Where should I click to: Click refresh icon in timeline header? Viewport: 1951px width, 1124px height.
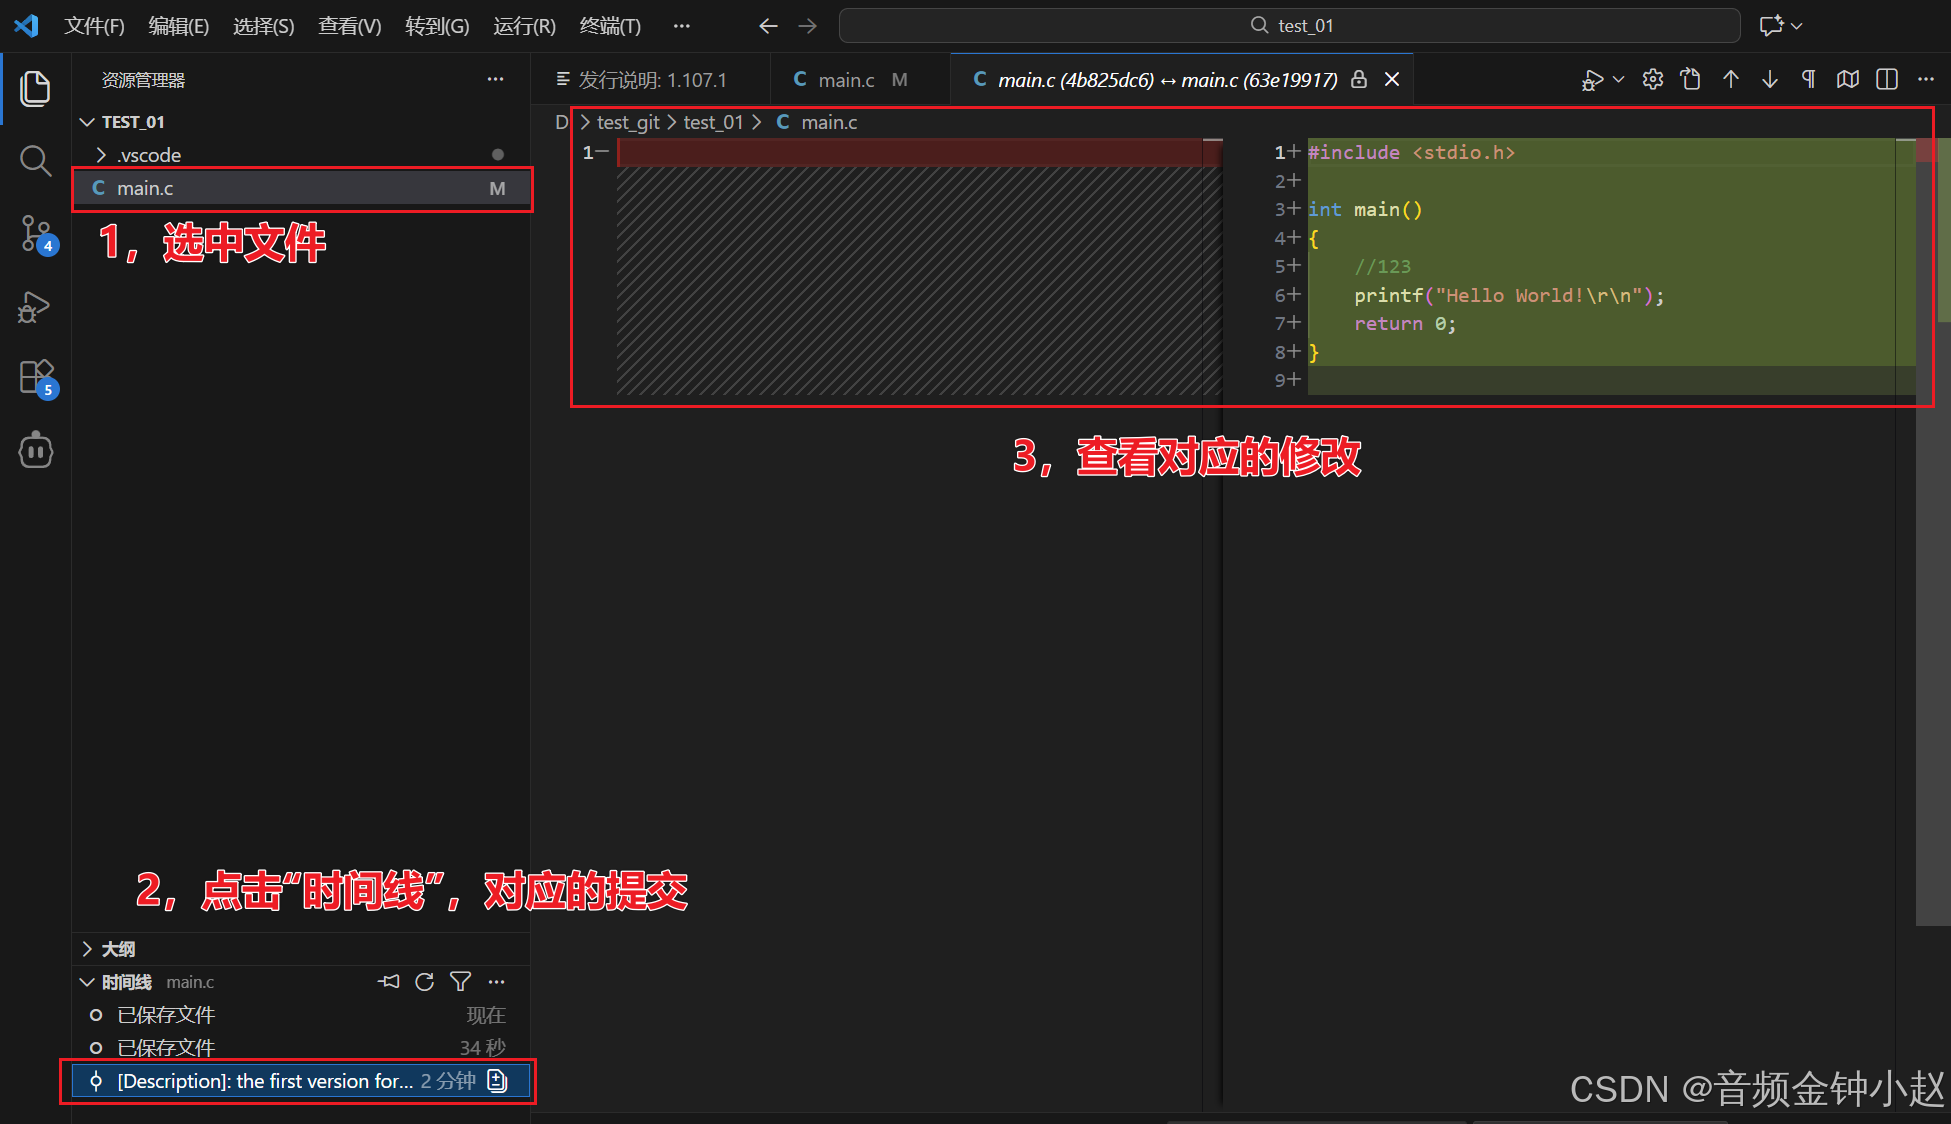tap(424, 982)
